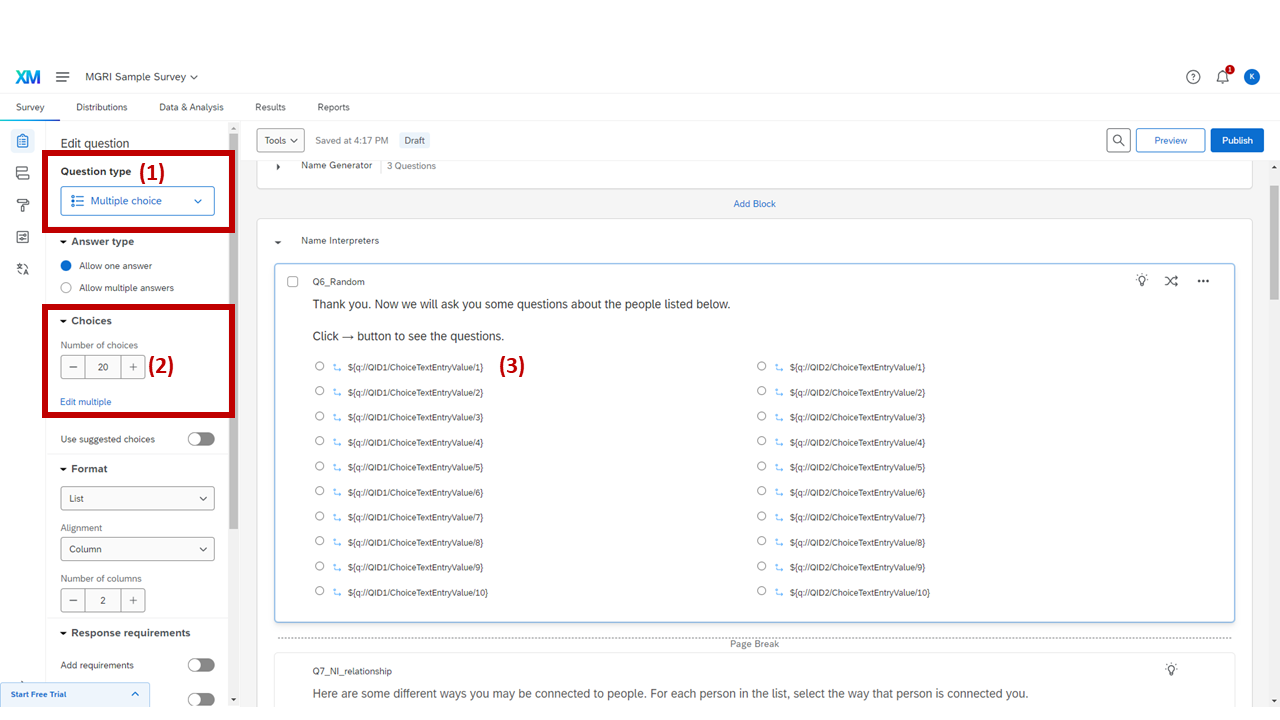Open Survey options using the sliders icon

tap(22, 236)
